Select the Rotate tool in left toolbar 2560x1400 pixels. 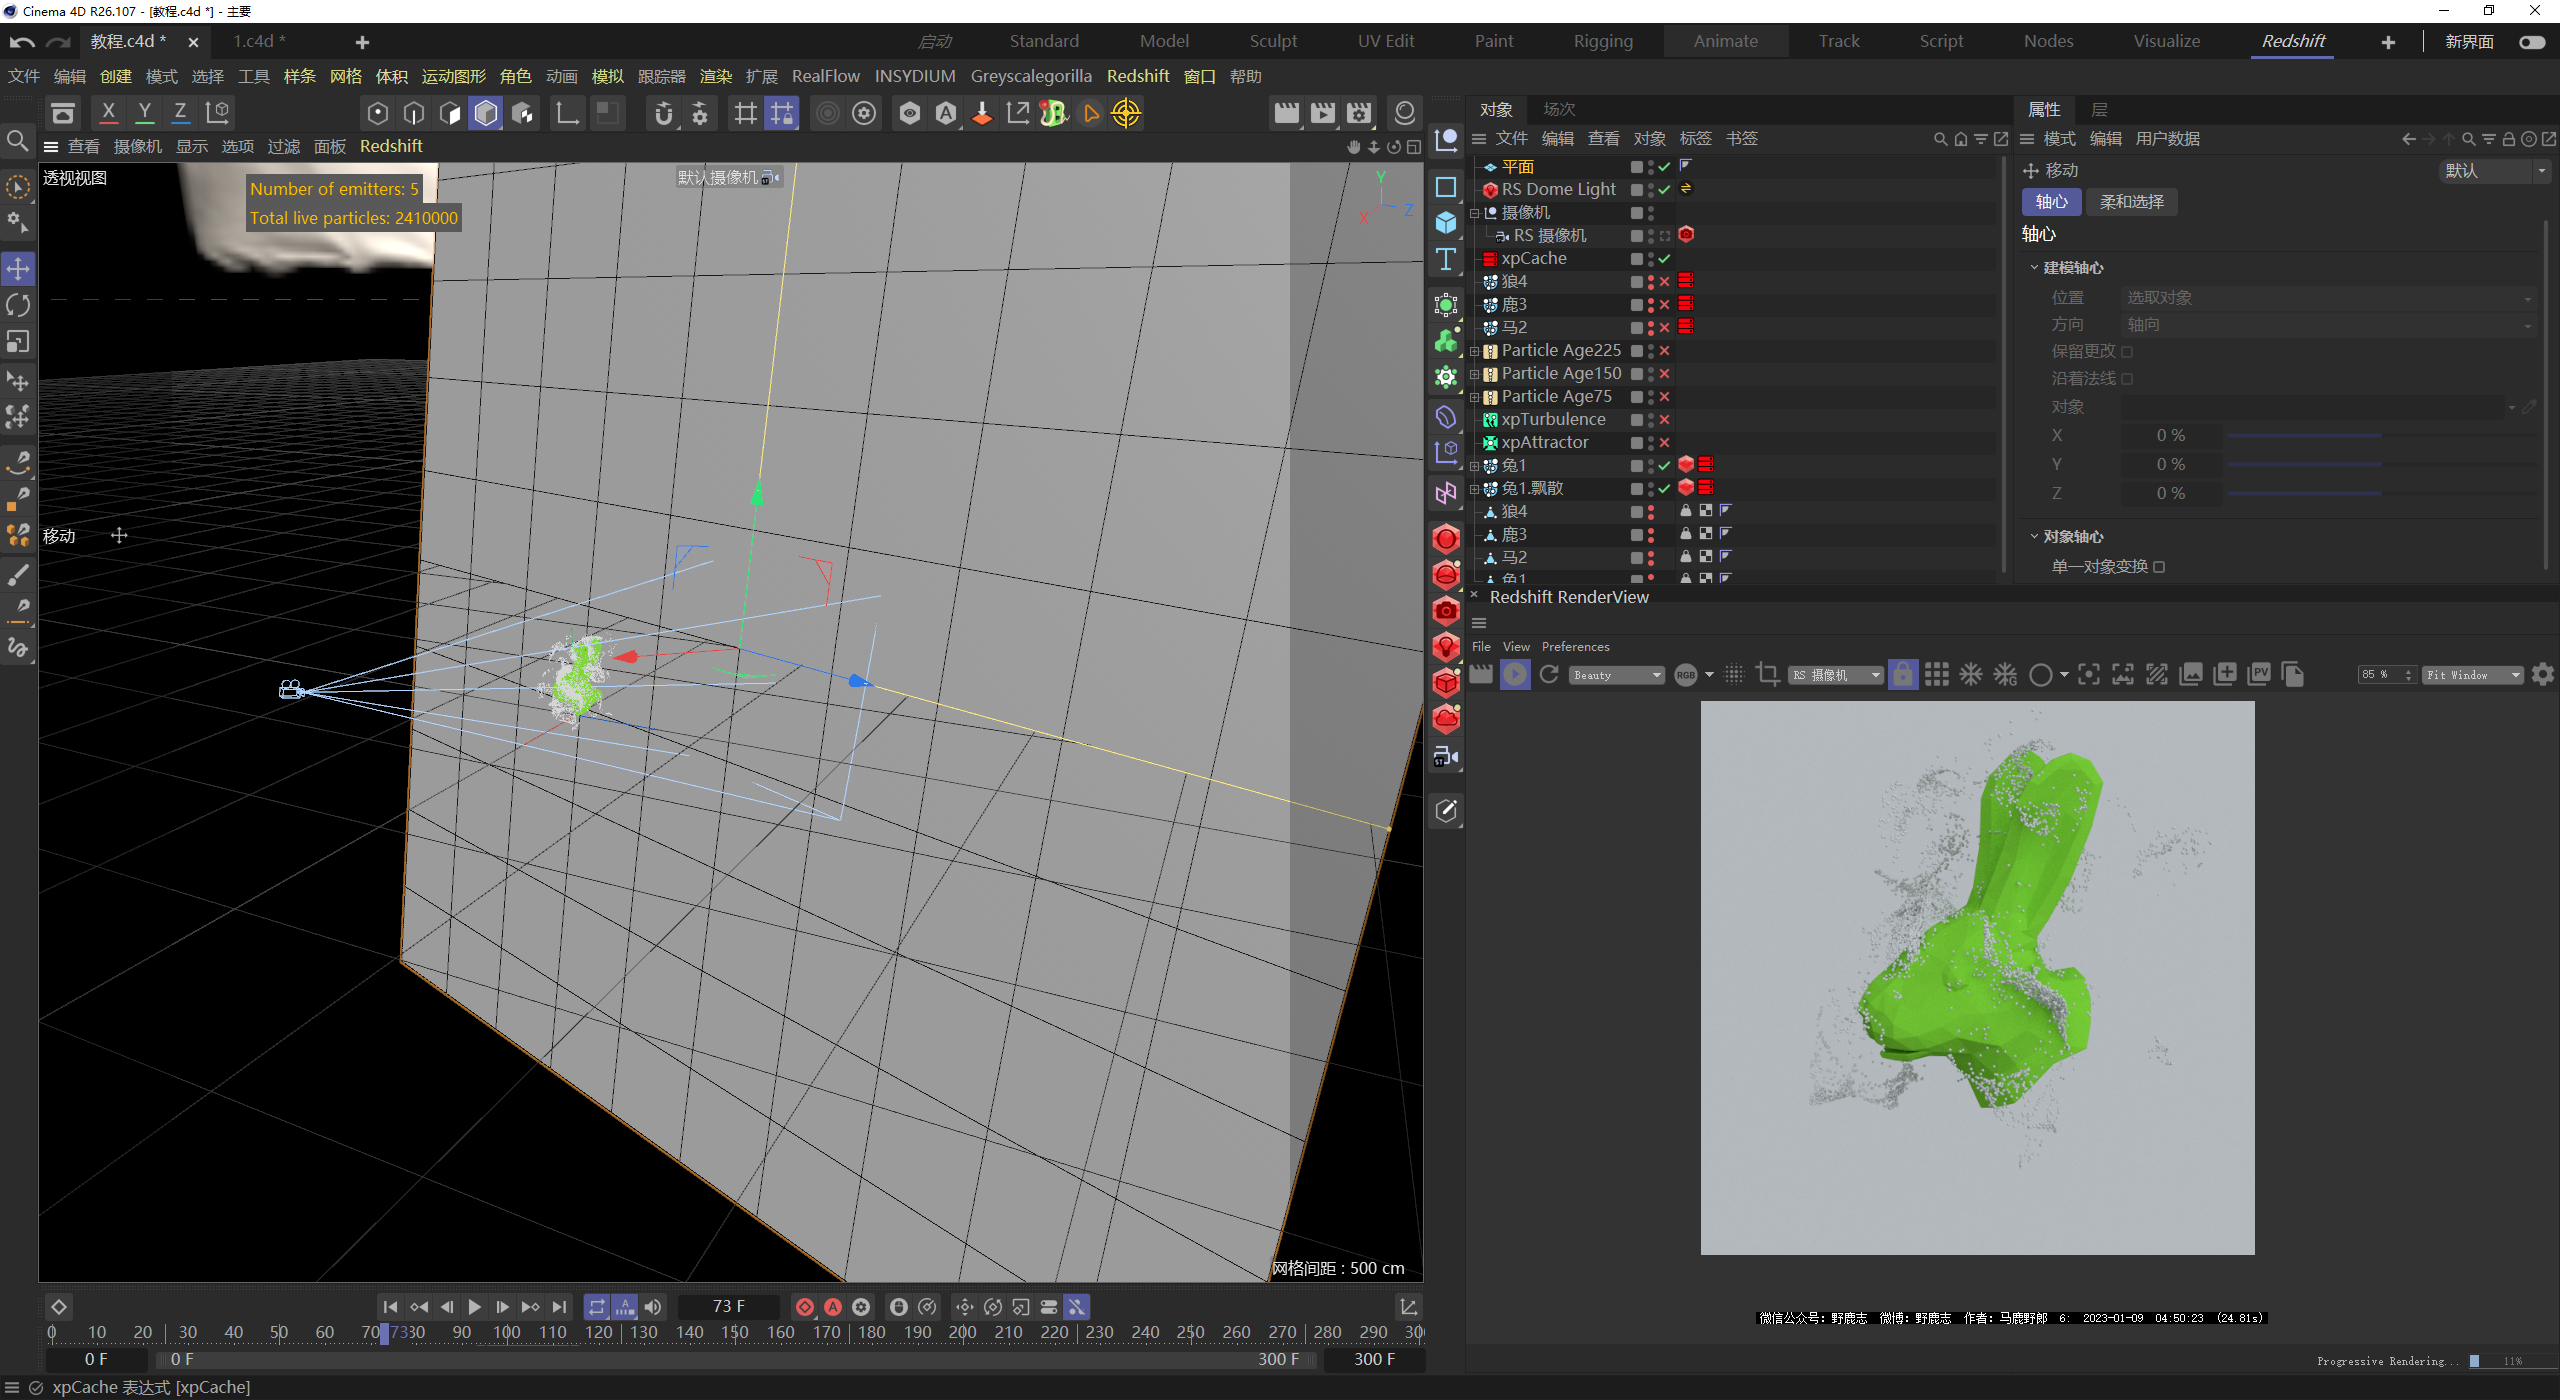(x=18, y=305)
